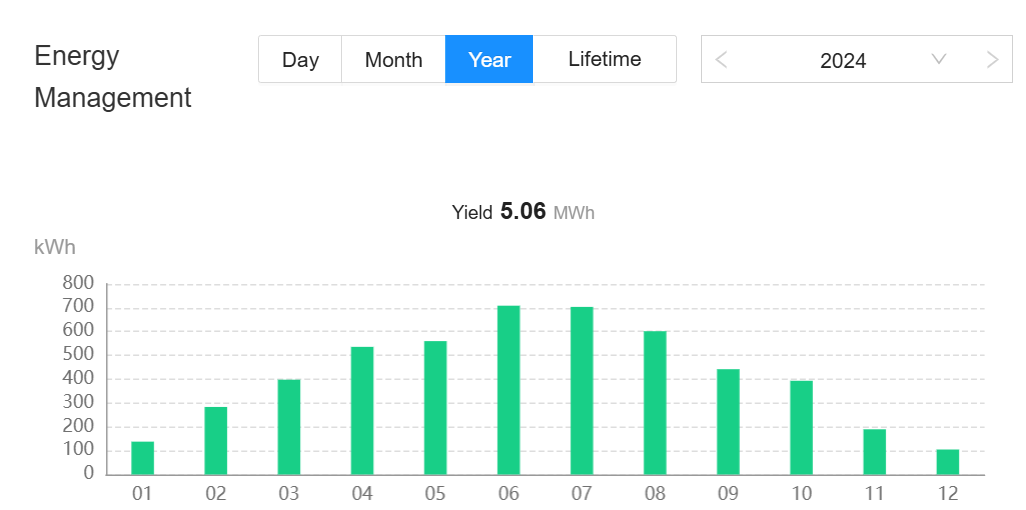Screen dimensions: 1026x510
Task: Click the August bar in chart
Action: (655, 403)
